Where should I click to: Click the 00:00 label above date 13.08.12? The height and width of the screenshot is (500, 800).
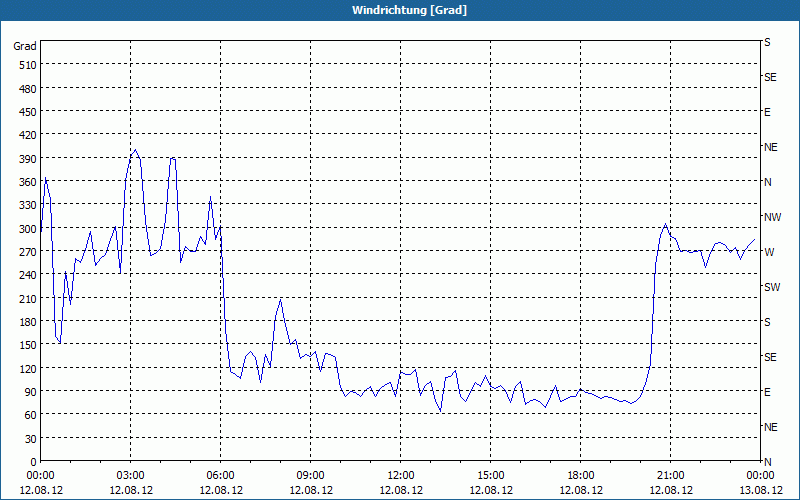click(x=760, y=476)
